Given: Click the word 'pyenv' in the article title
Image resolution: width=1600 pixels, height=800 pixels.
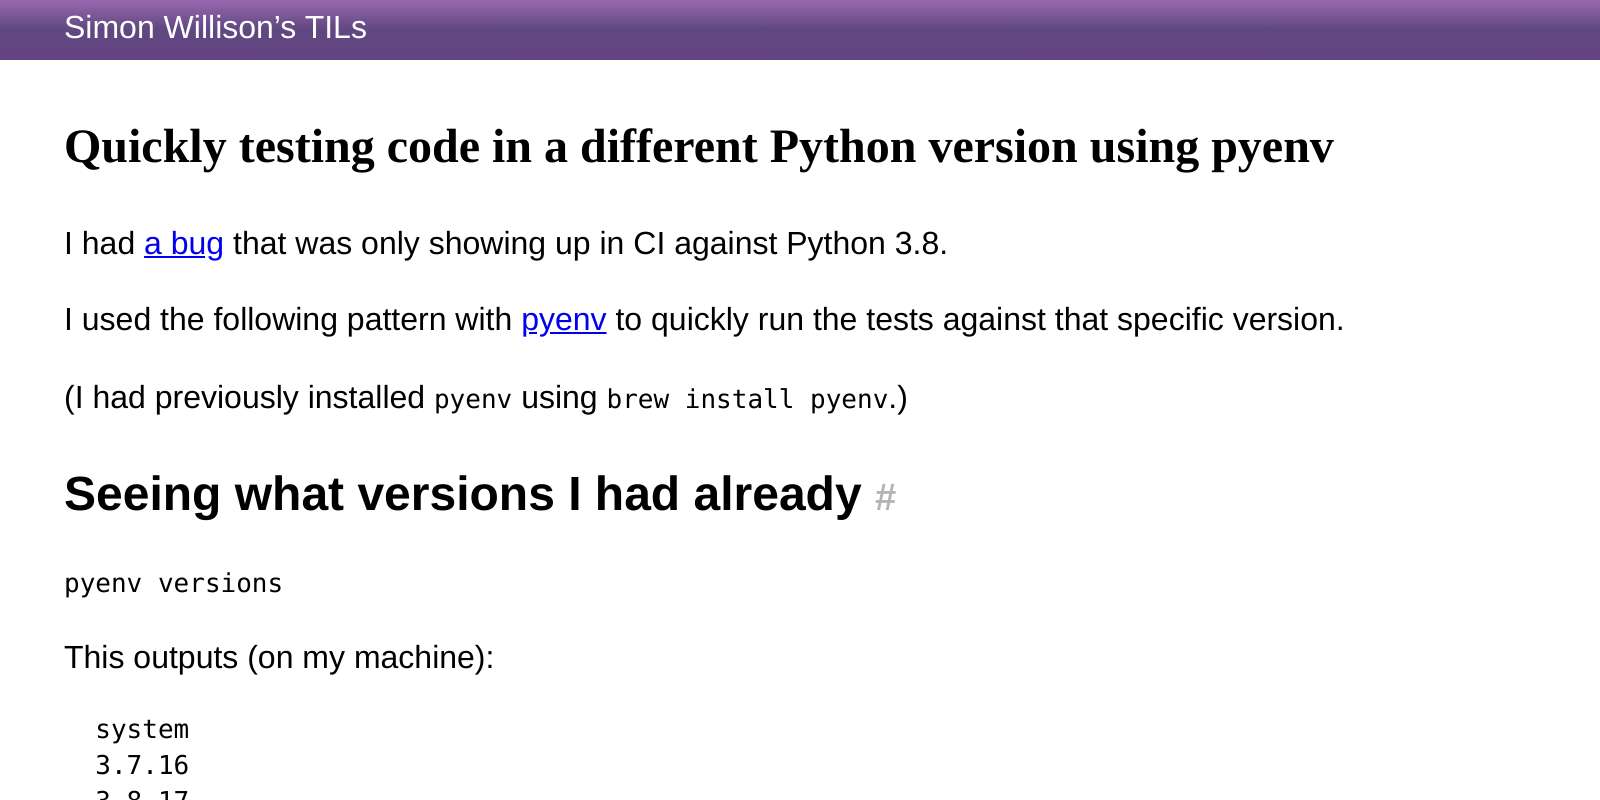Looking at the screenshot, I should coord(1272,147).
